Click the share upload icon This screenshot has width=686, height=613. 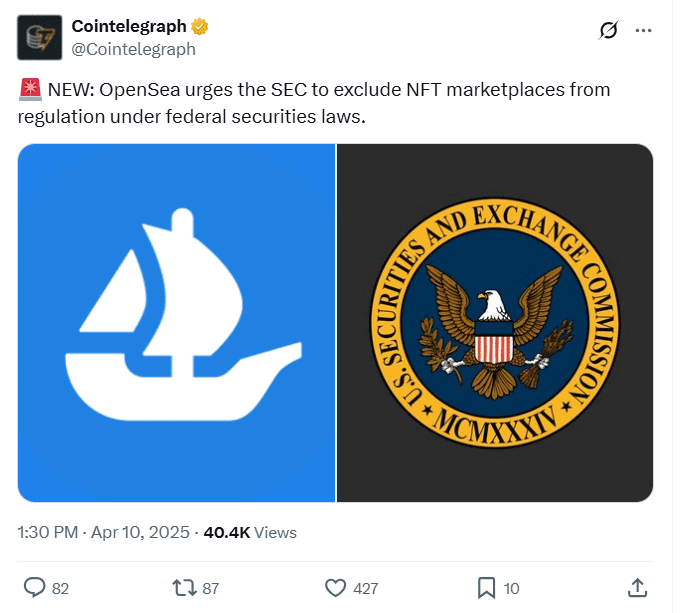[637, 587]
